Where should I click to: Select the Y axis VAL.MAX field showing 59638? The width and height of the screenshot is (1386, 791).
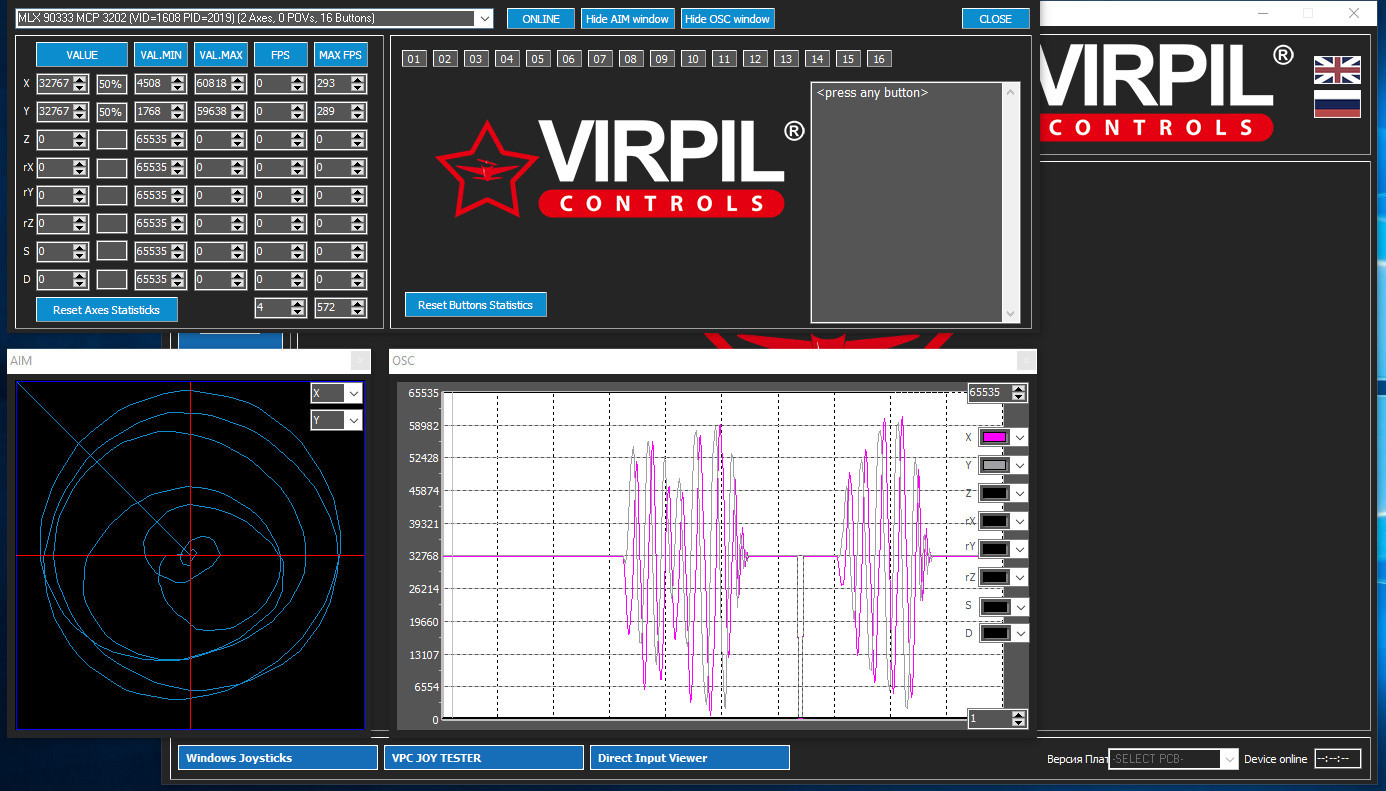pyautogui.click(x=221, y=112)
